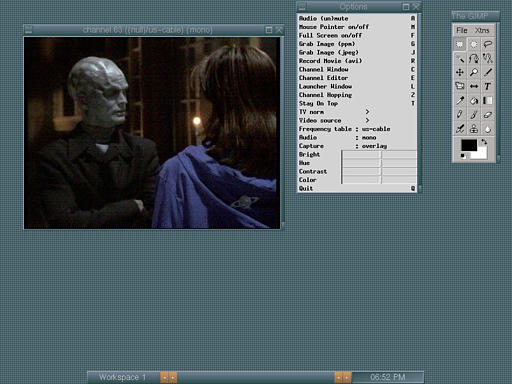Image resolution: width=512 pixels, height=384 pixels.
Task: Change the Frequency table us-cable setting
Action: pyautogui.click(x=357, y=129)
